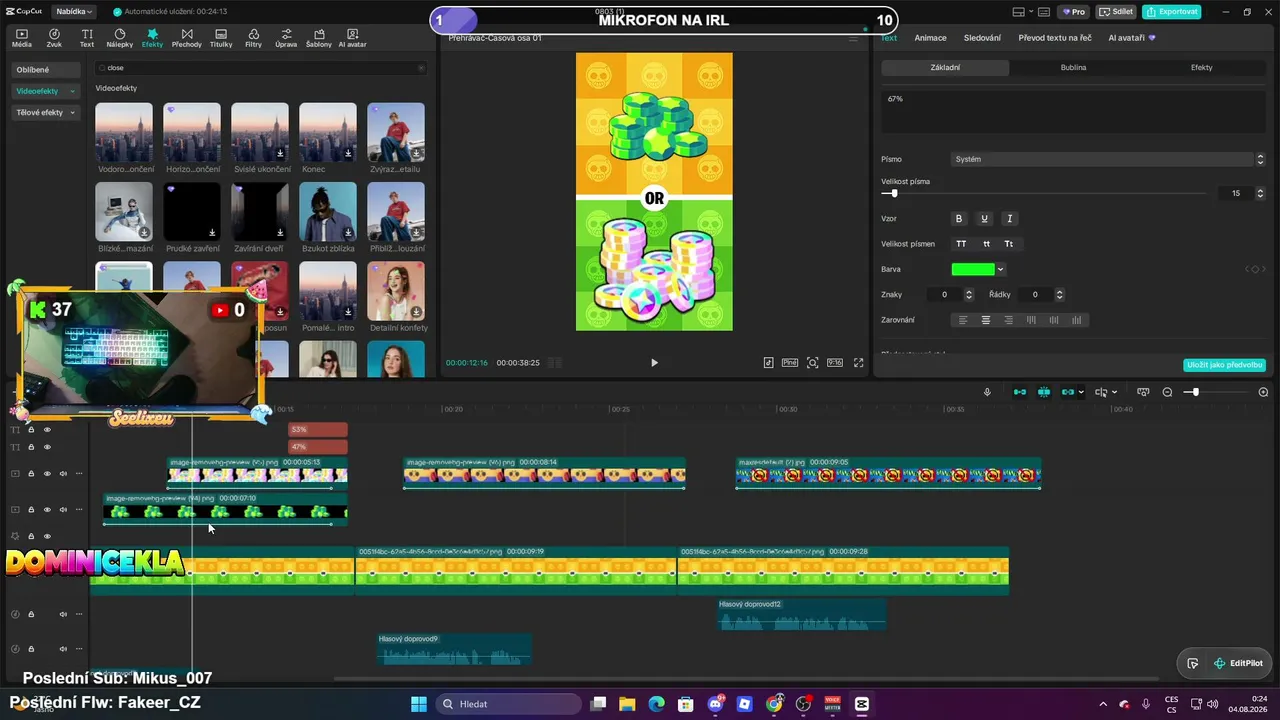This screenshot has height=720, width=1280.
Task: Toggle the main track magnet
Action: pyautogui.click(x=1020, y=392)
